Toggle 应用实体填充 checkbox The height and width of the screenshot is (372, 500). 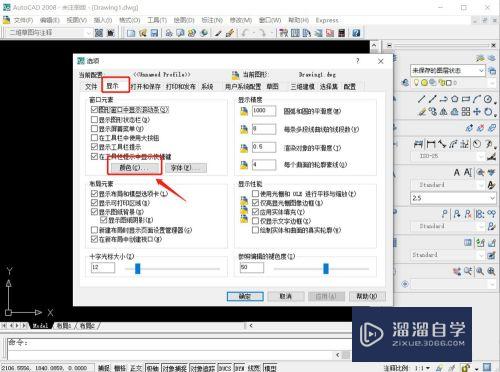256,212
